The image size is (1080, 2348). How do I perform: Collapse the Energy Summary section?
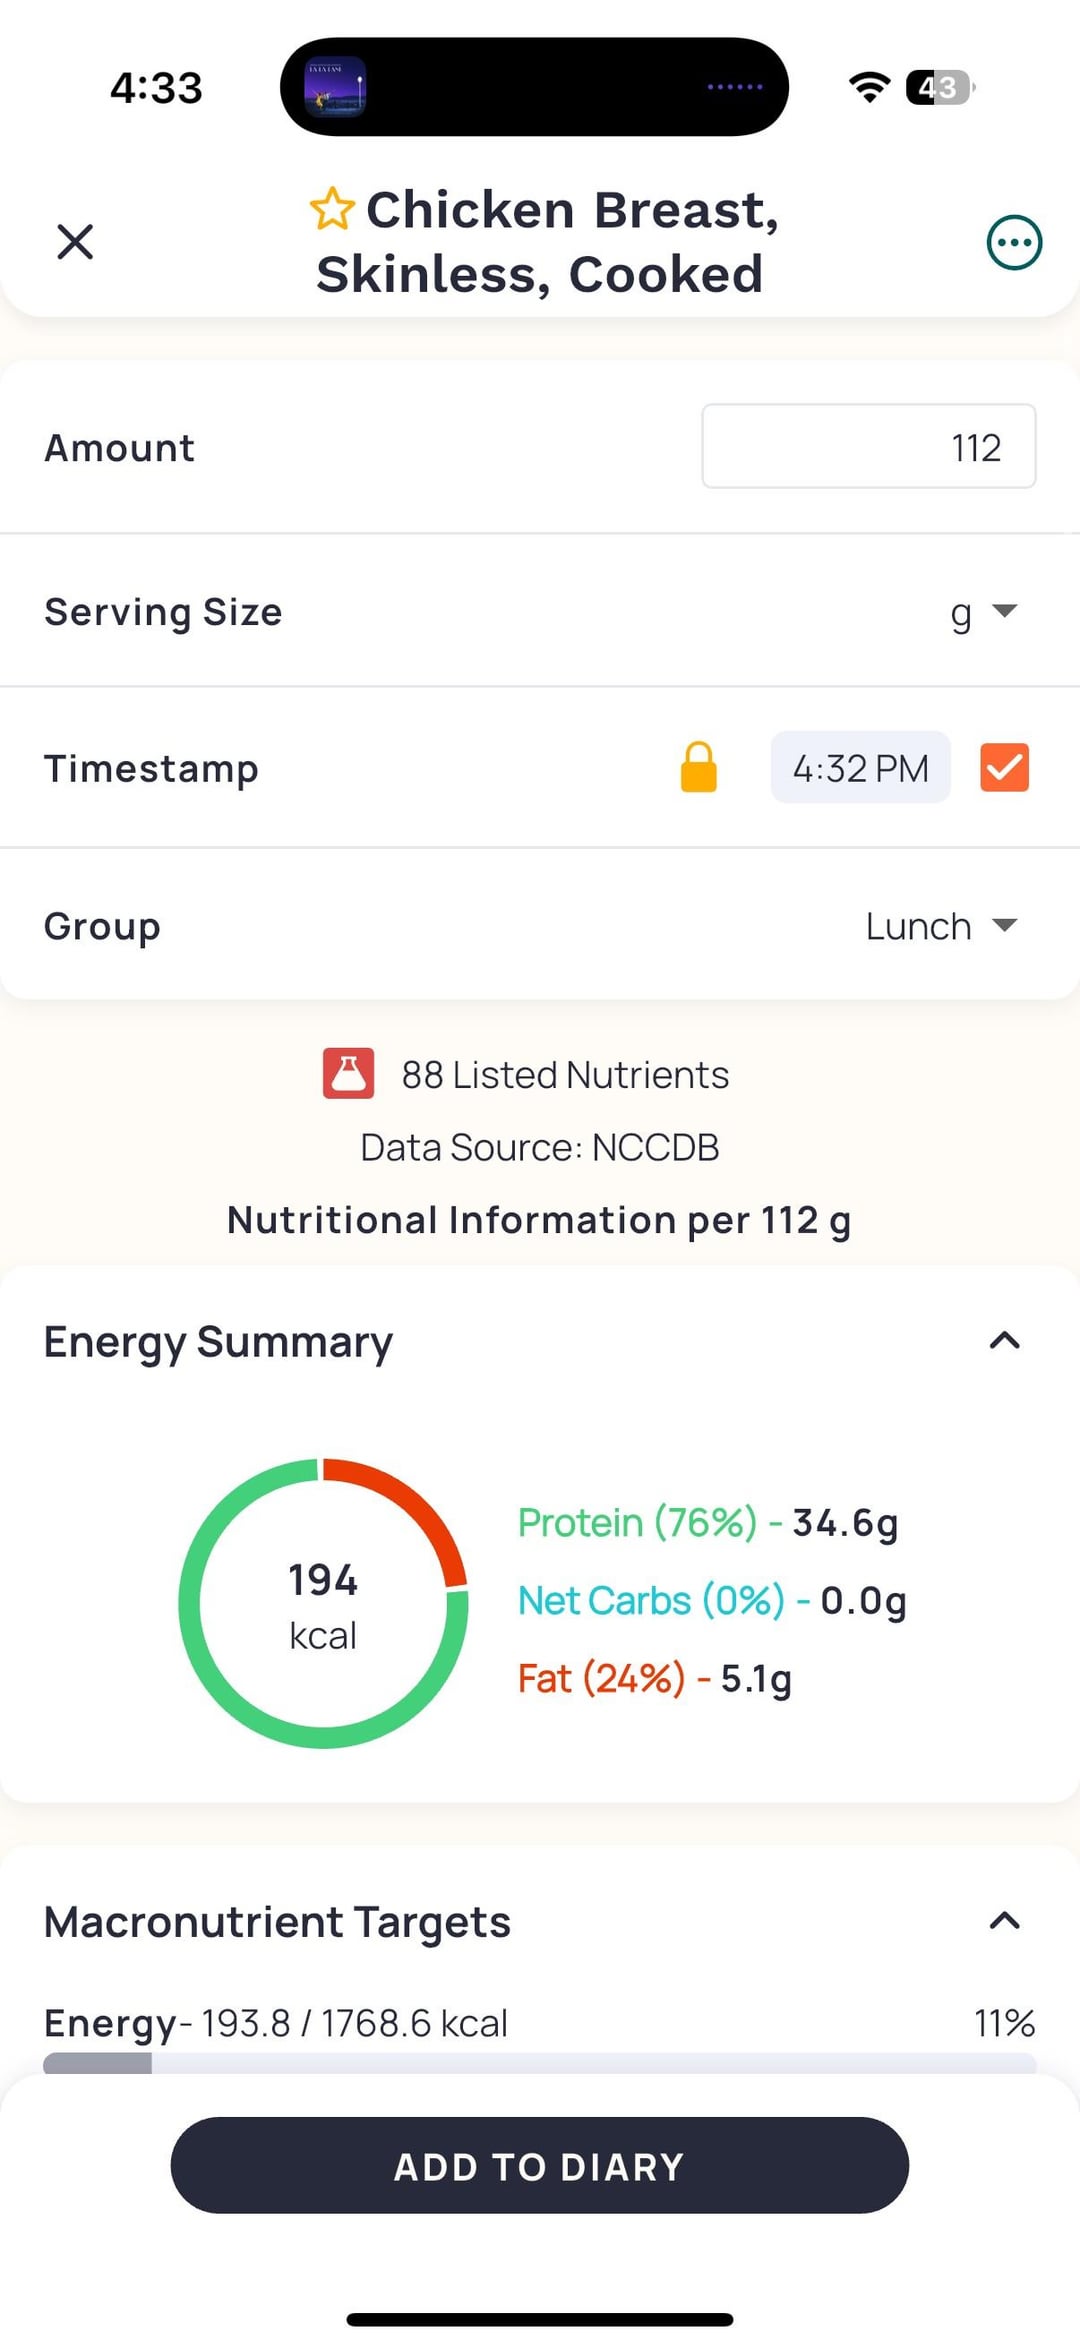click(x=1004, y=1341)
